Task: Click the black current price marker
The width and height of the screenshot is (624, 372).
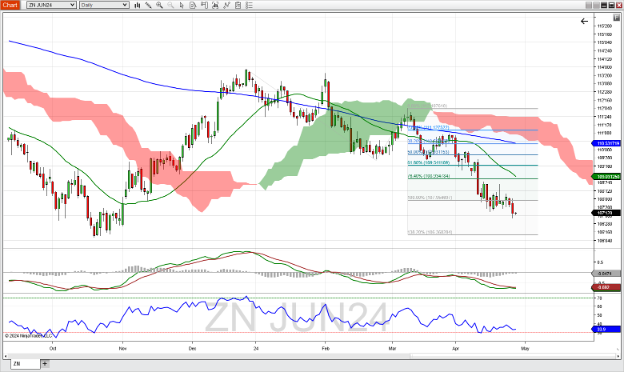Action: (606, 213)
